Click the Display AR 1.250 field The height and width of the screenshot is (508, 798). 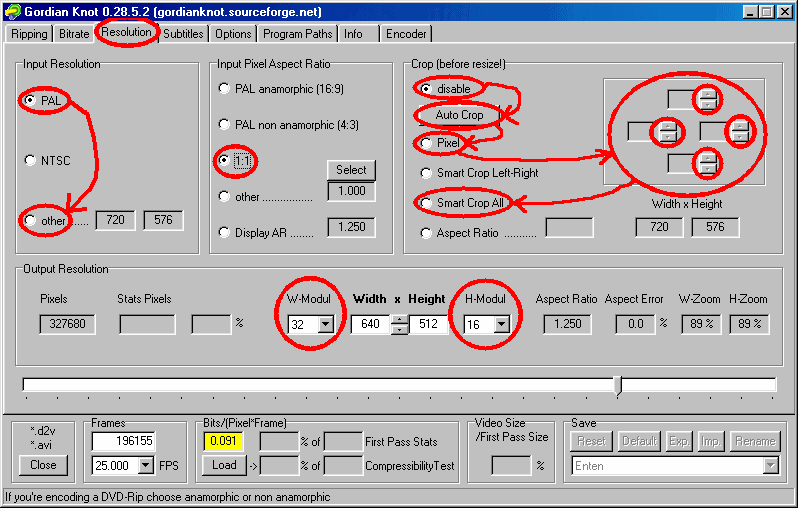(352, 227)
